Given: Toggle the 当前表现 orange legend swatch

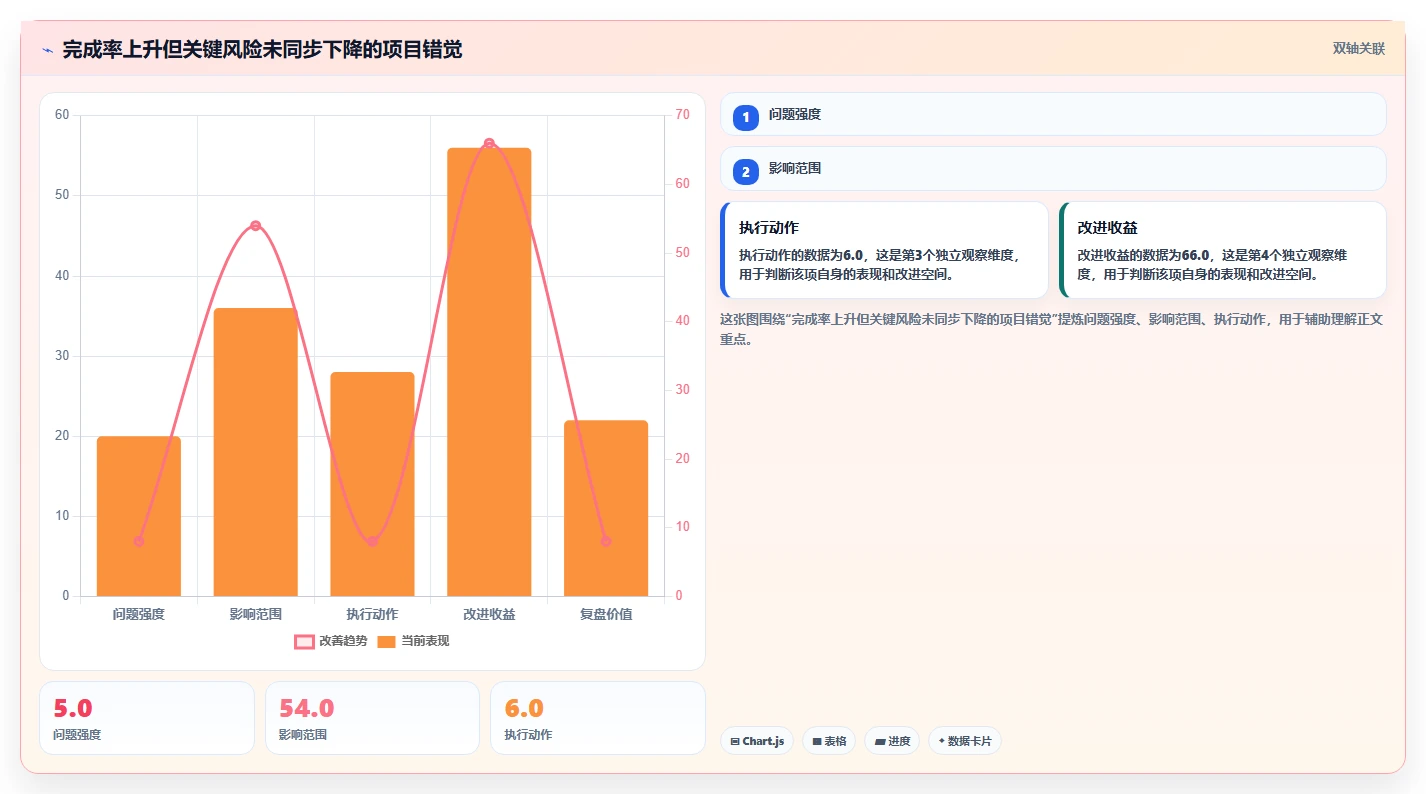Looking at the screenshot, I should click(386, 641).
